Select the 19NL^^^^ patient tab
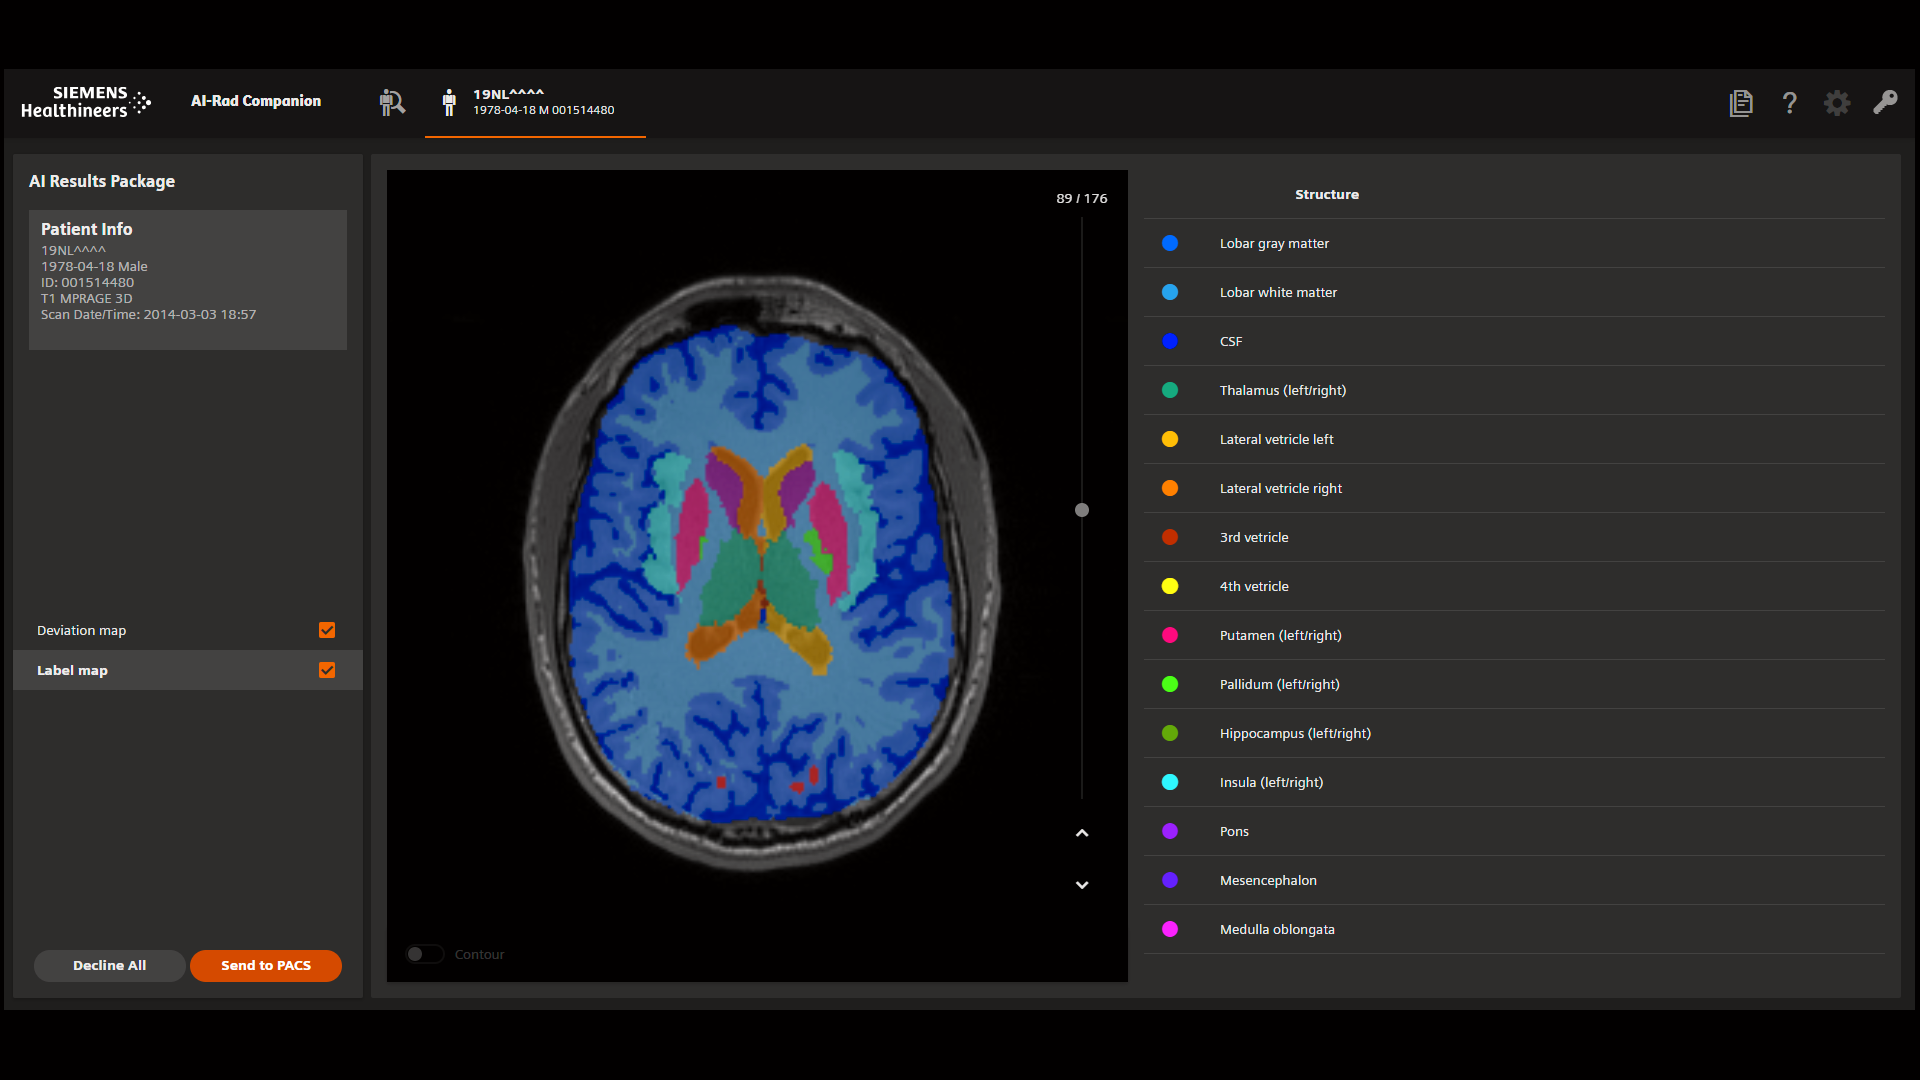 535,103
